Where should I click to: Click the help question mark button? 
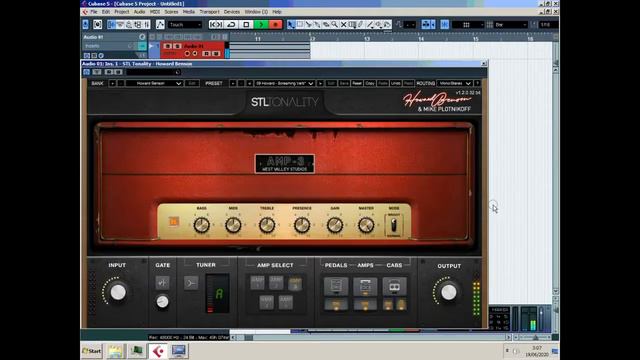(x=477, y=83)
